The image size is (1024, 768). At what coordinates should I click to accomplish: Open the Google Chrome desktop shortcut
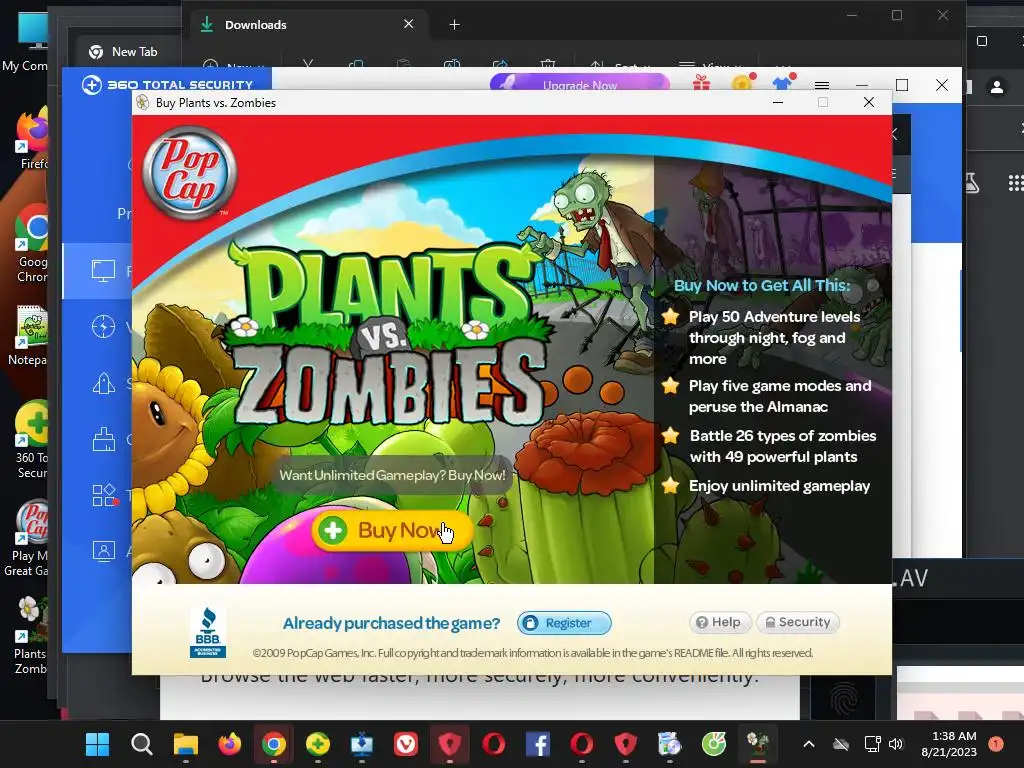coord(31,245)
